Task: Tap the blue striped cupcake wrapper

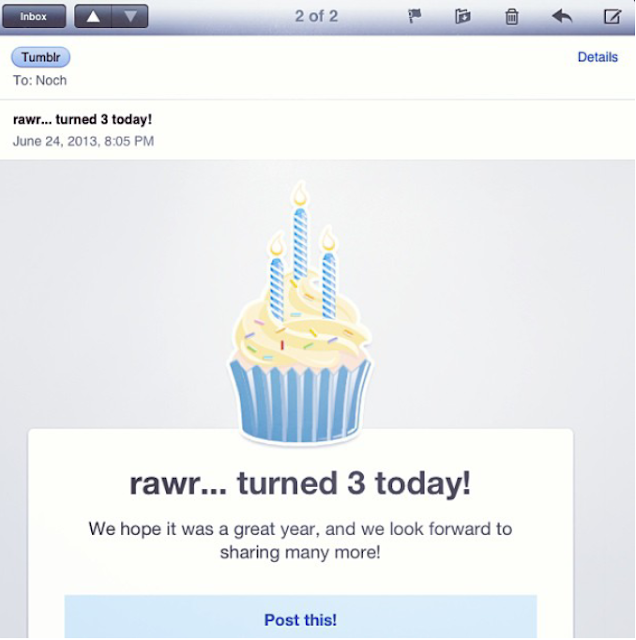Action: (x=299, y=401)
